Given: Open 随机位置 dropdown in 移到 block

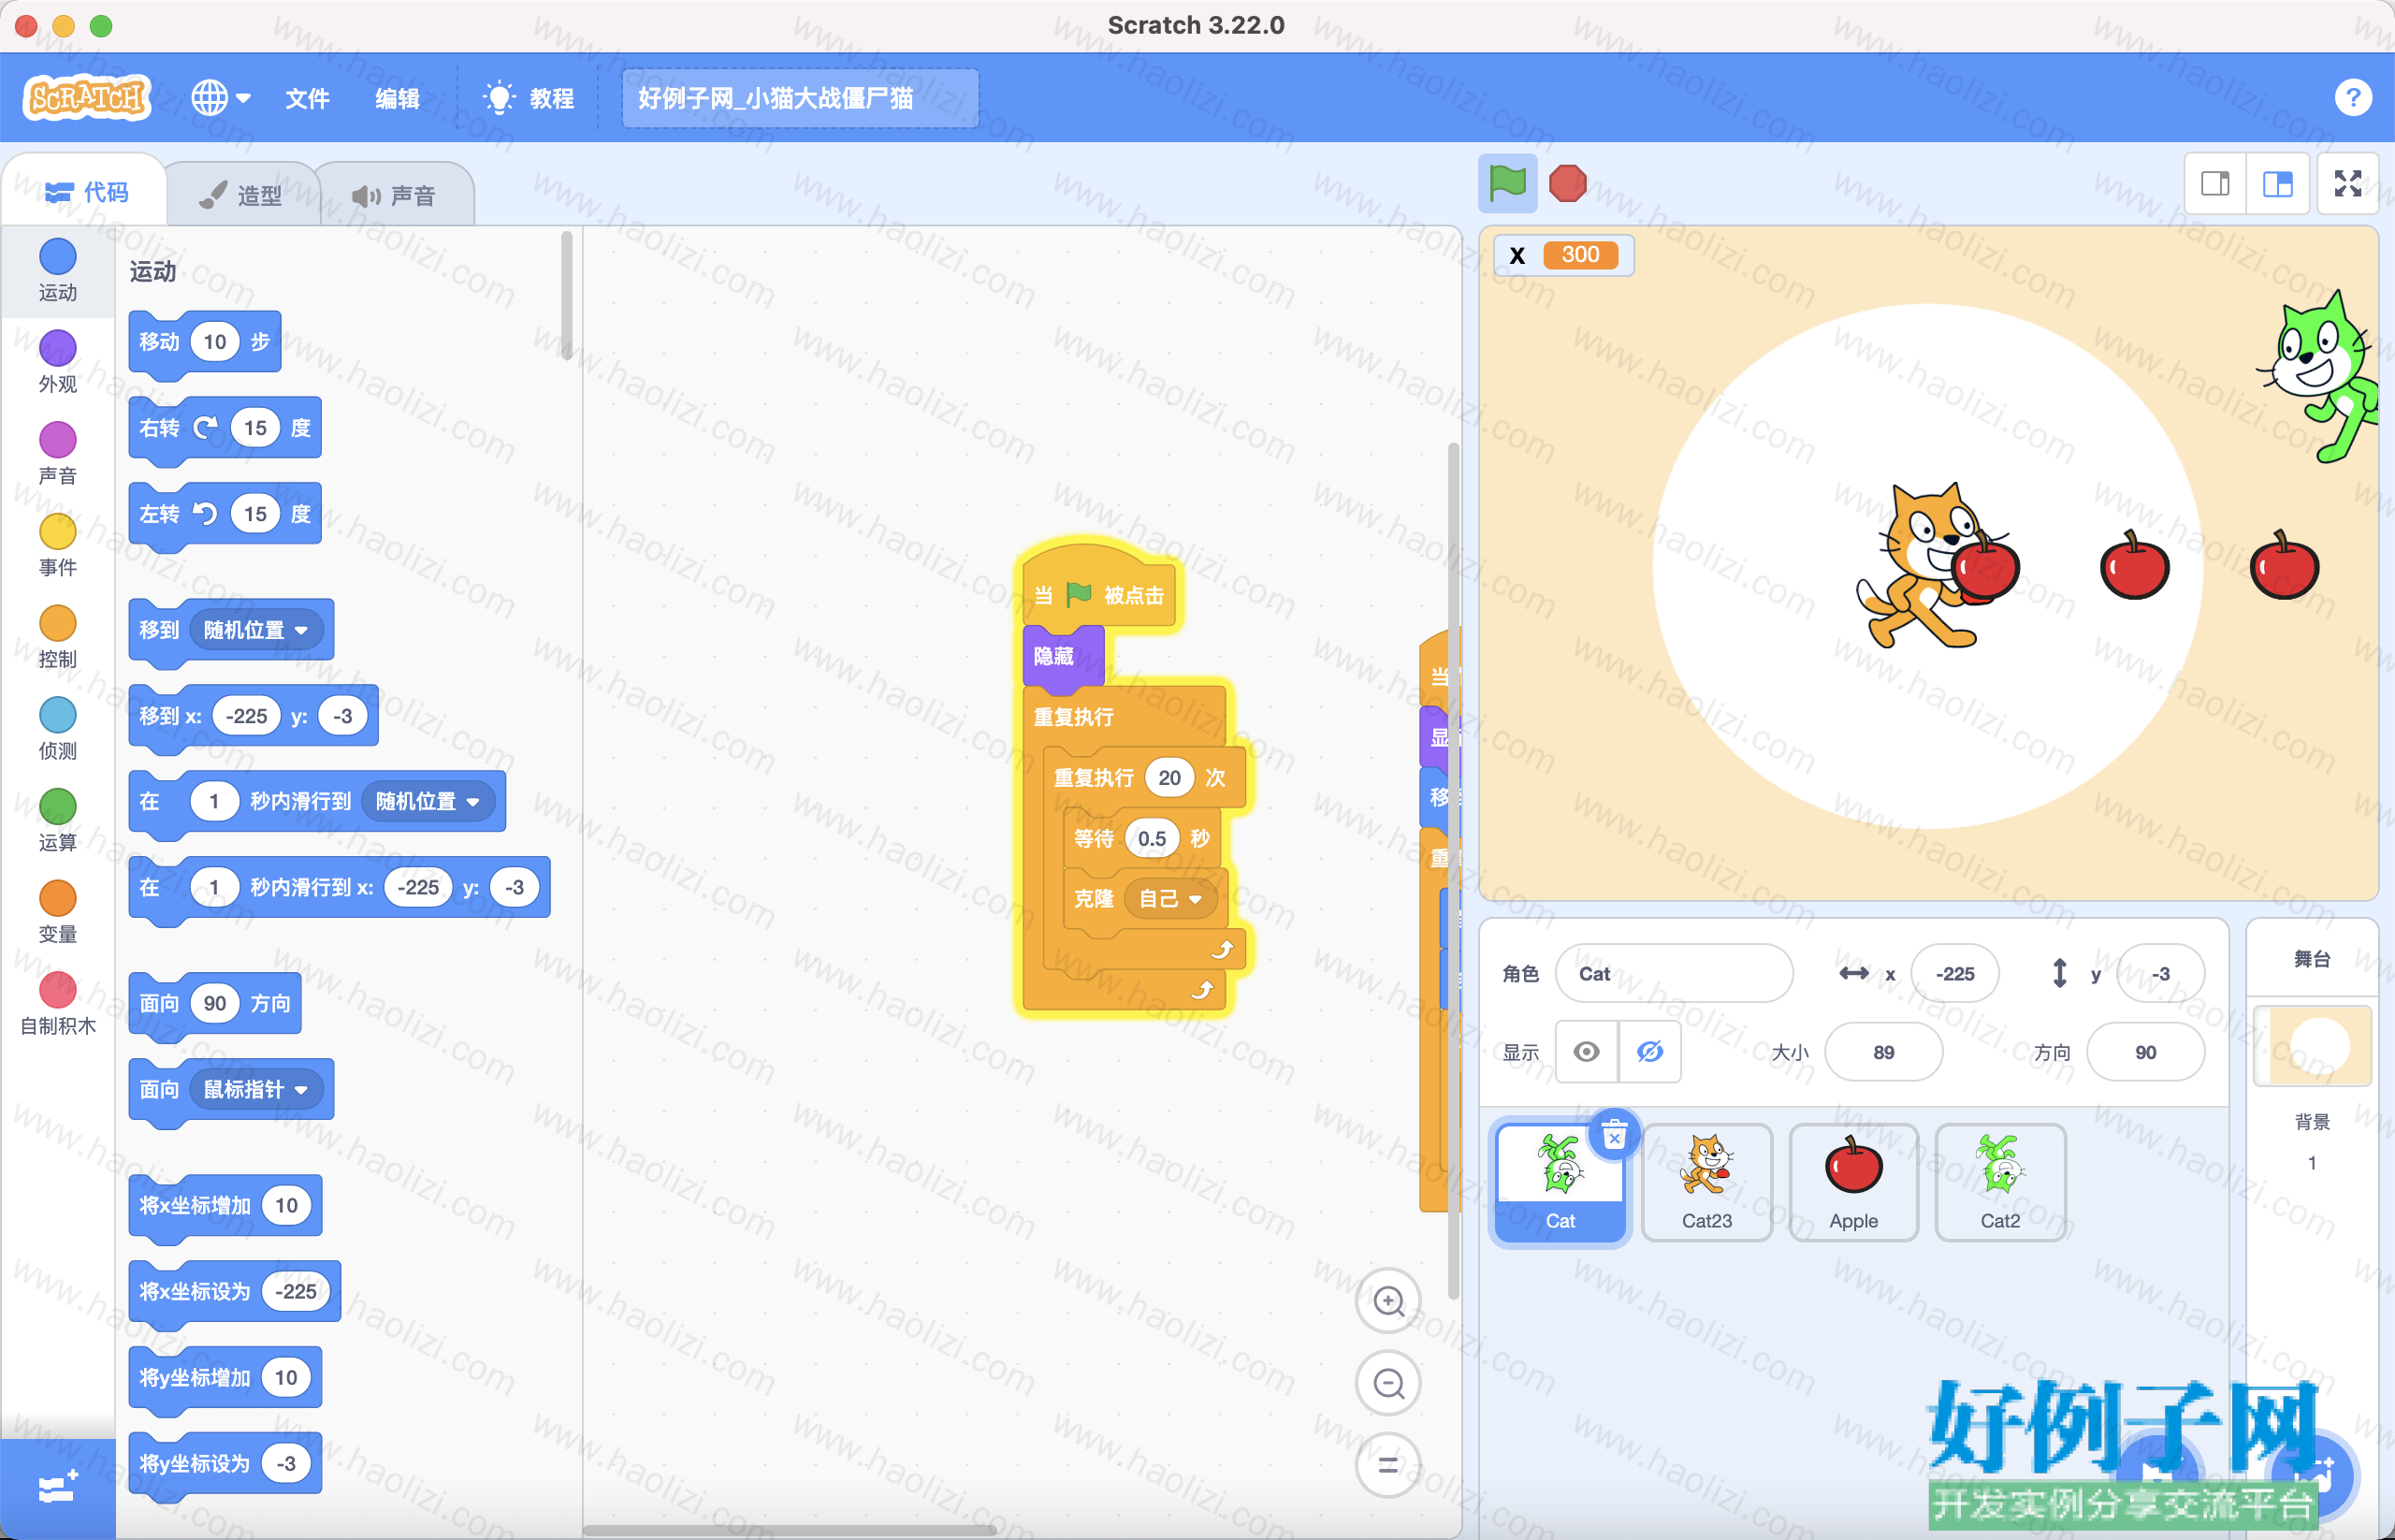Looking at the screenshot, I should tap(256, 629).
